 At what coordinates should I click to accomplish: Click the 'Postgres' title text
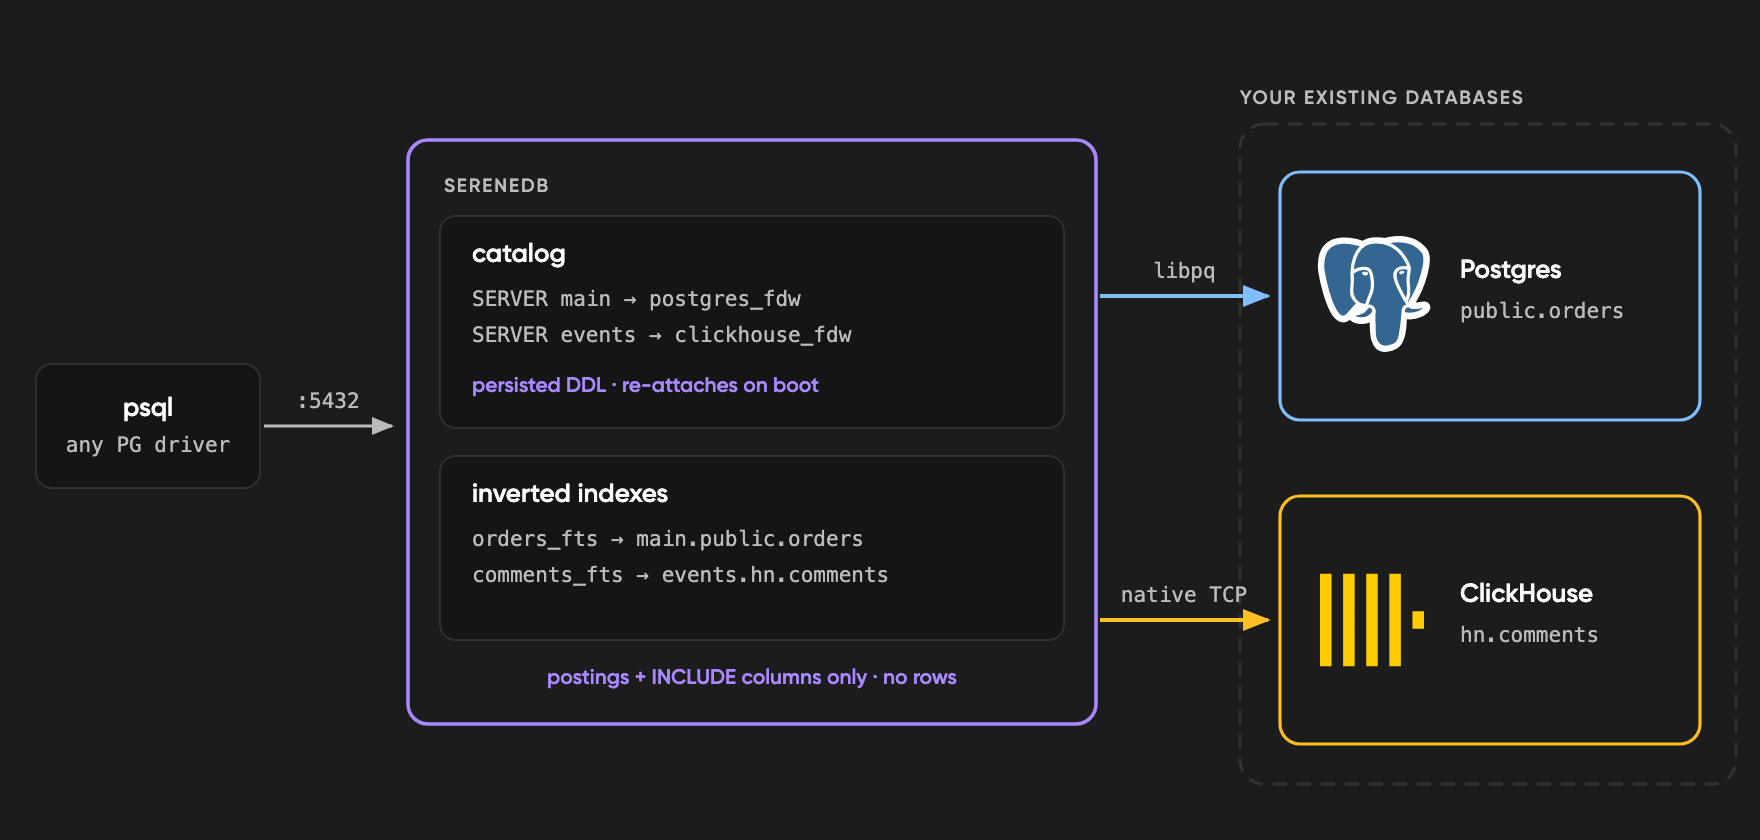1510,269
